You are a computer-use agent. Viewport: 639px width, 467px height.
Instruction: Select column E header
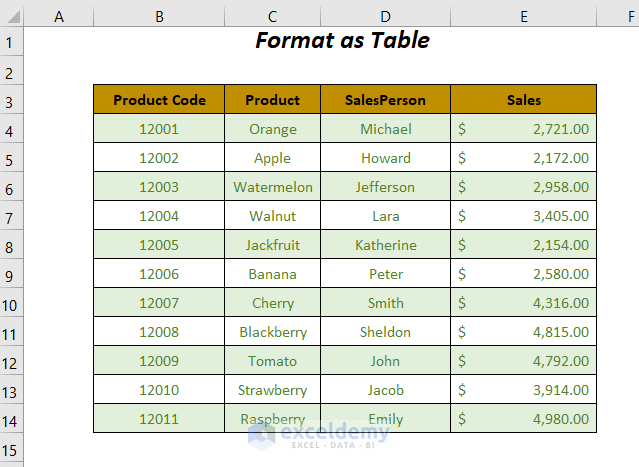523,17
